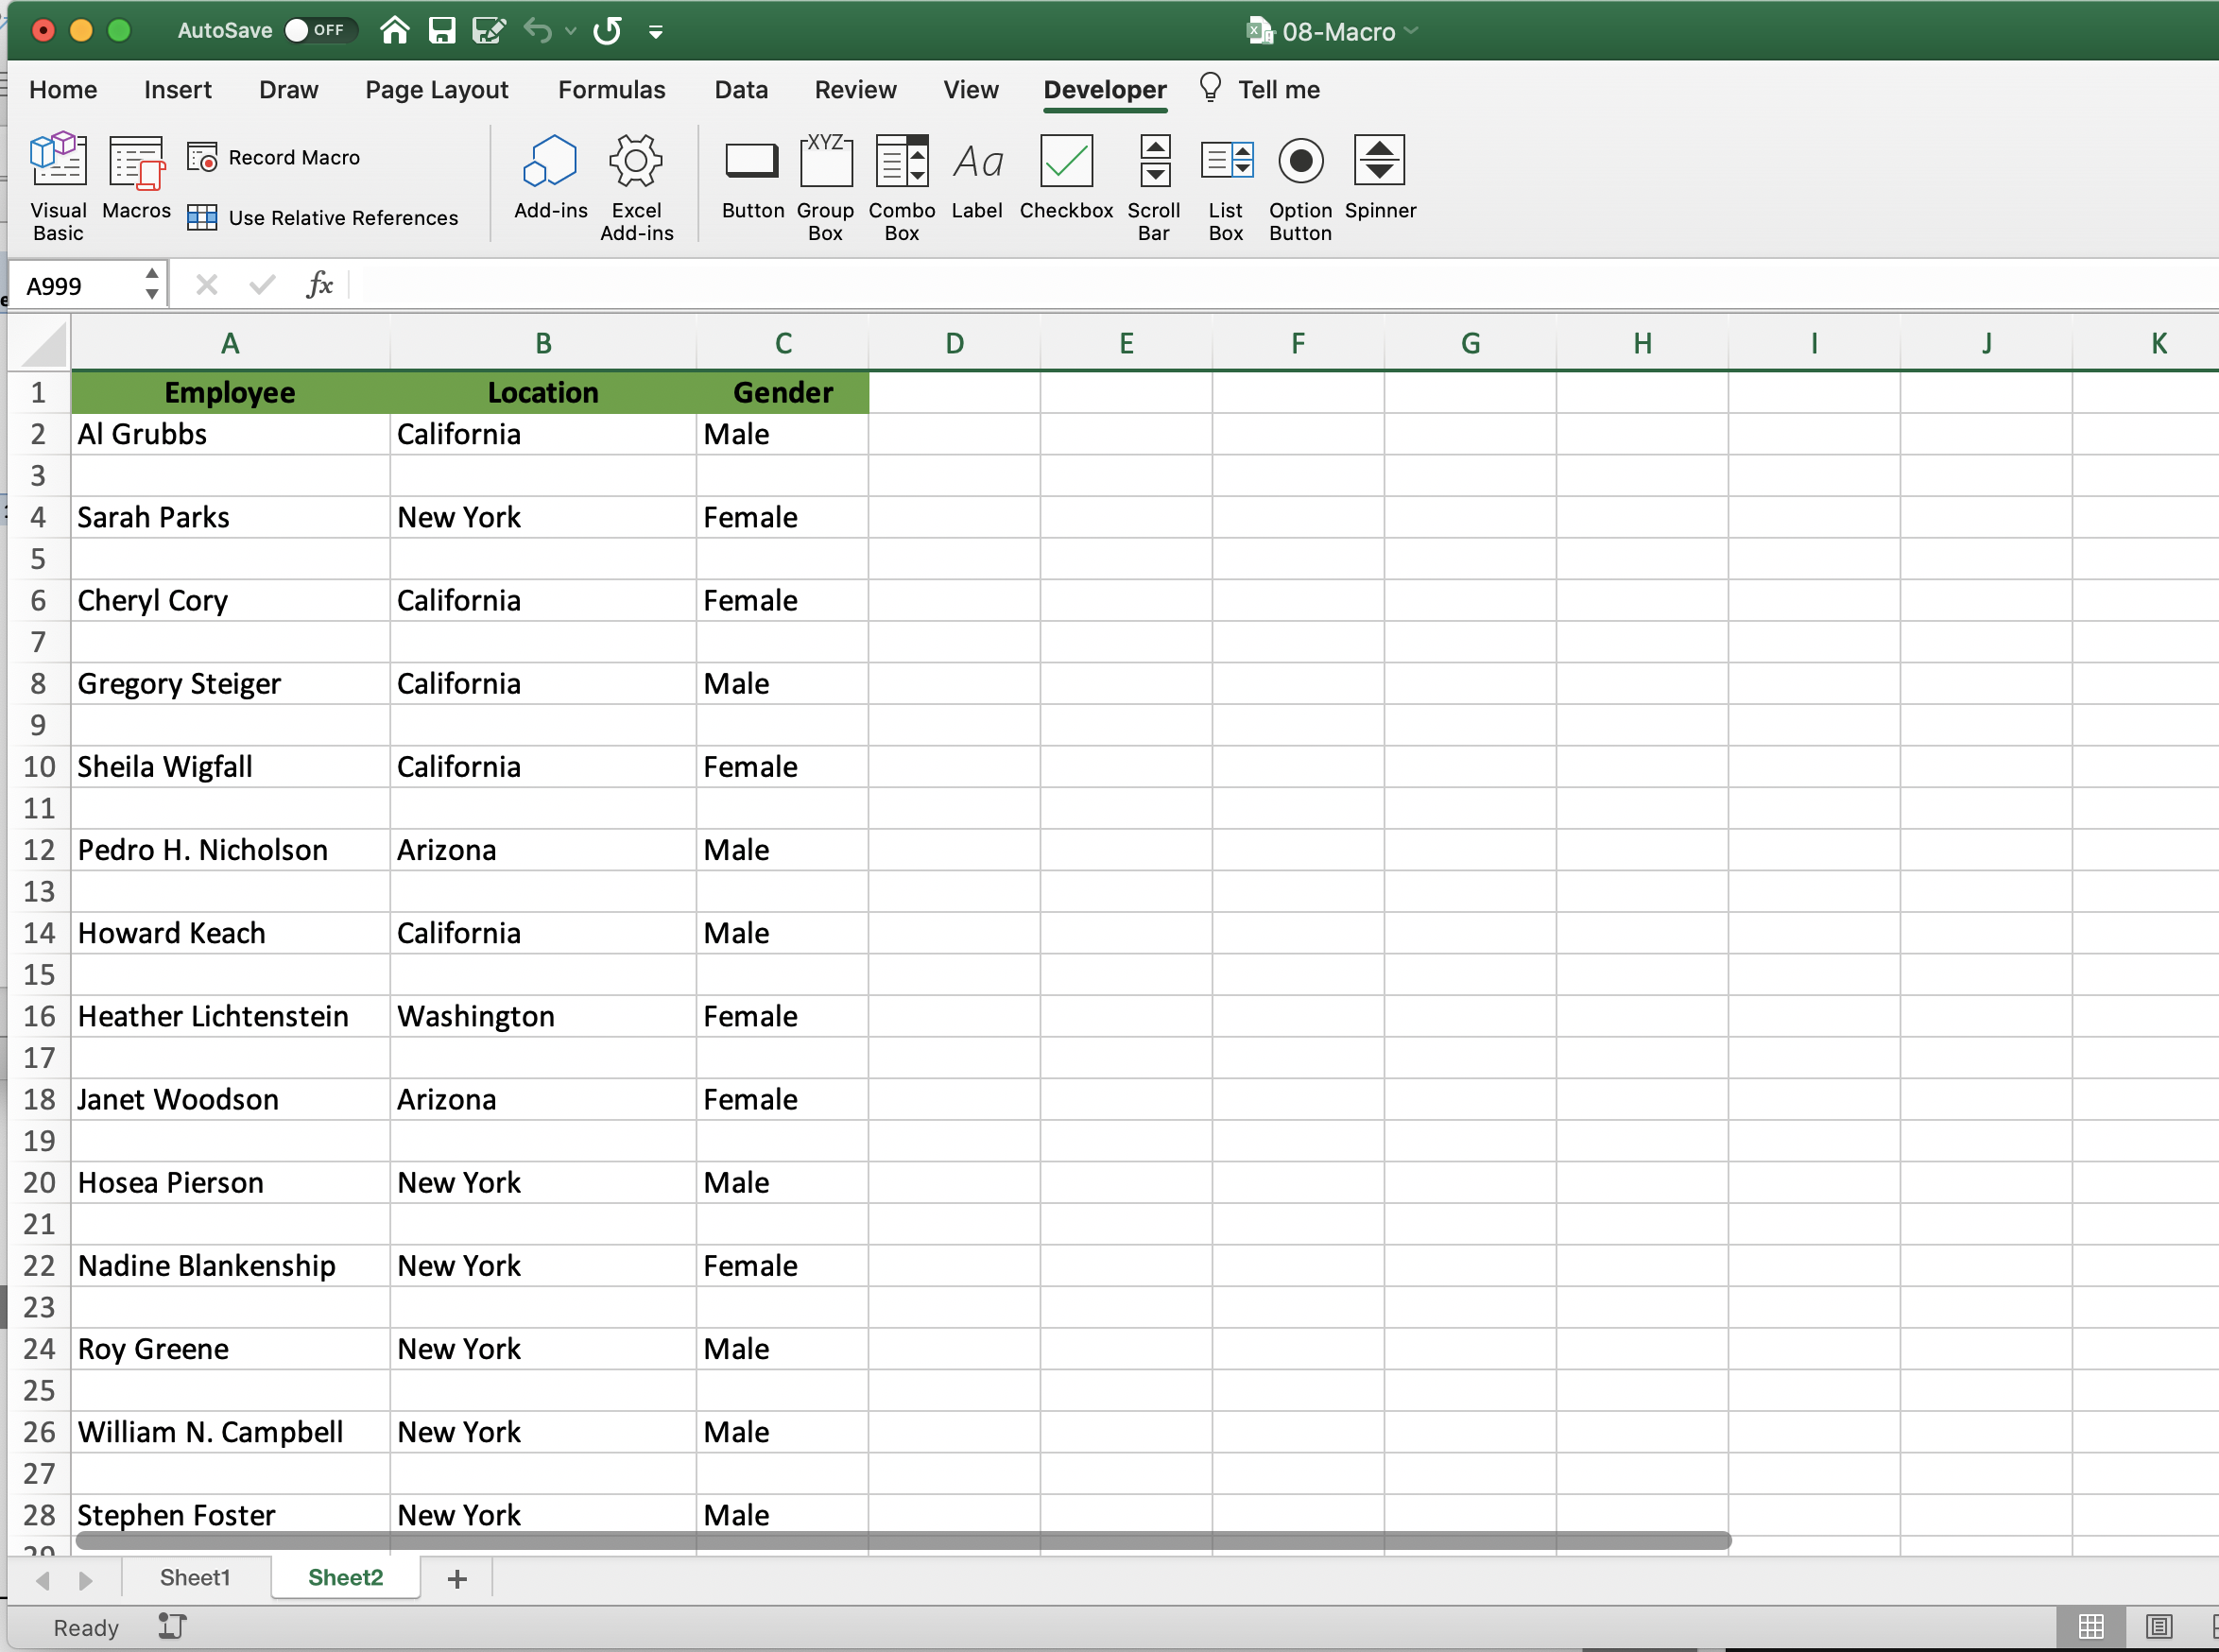Open the Visual Basic editor
This screenshot has width=2219, height=1652.
(58, 187)
